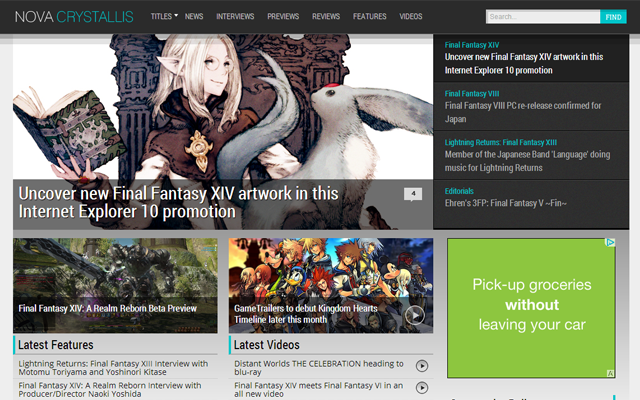Click play icon beside Distant Worlds video
Image resolution: width=640 pixels, height=400 pixels.
tap(421, 367)
